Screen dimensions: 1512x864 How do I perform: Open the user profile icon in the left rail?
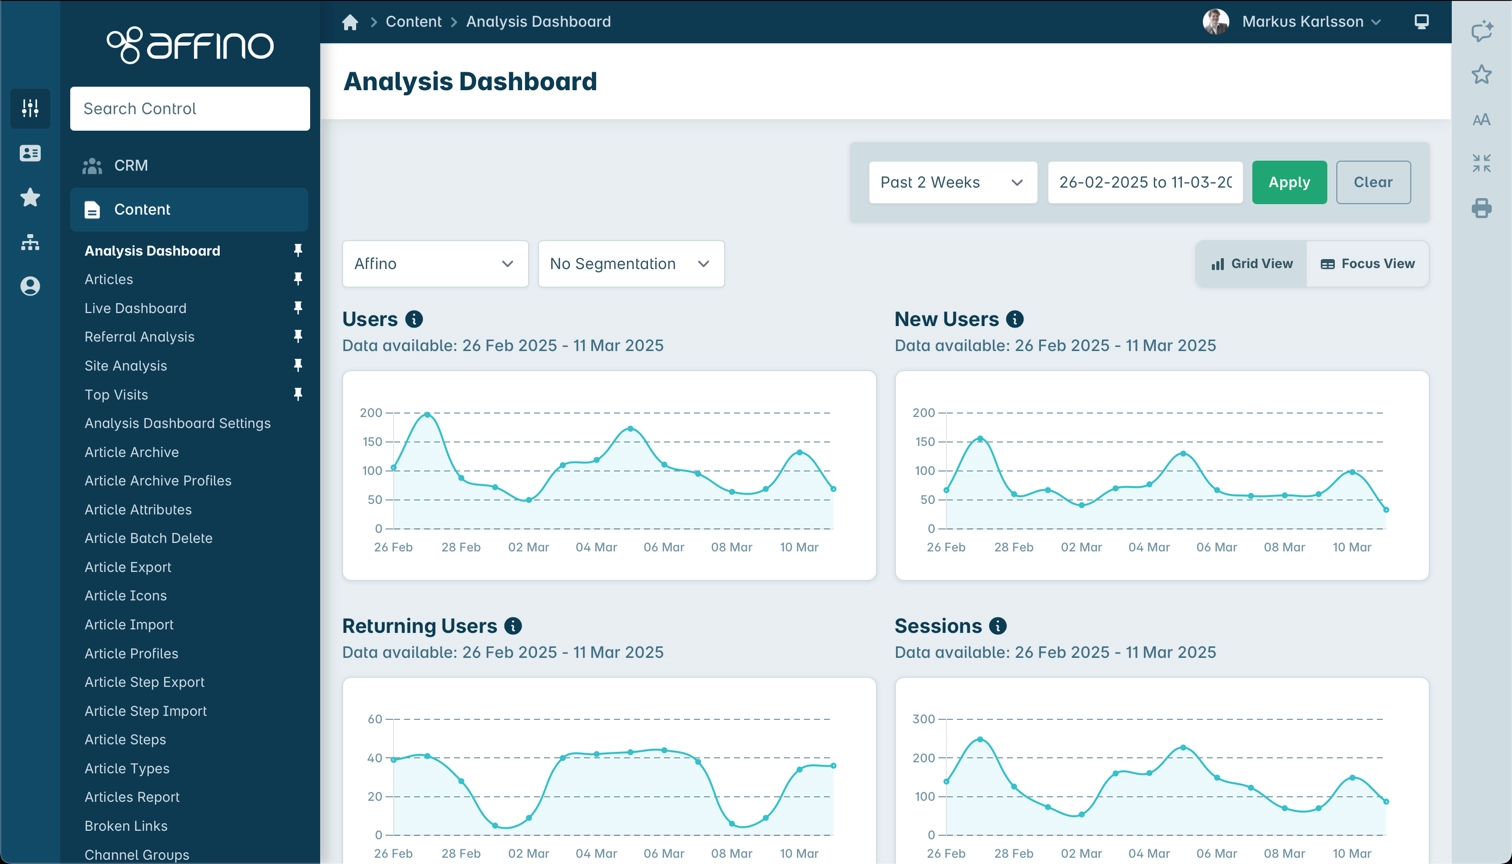point(30,286)
